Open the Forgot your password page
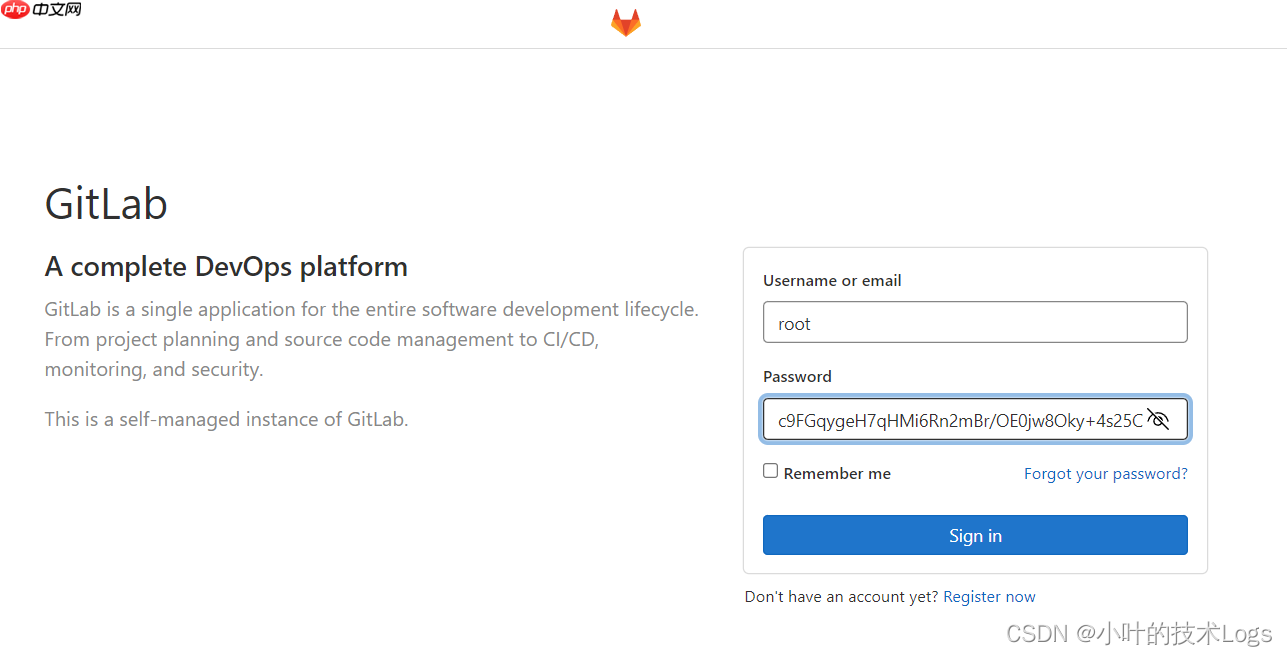 click(x=1105, y=473)
